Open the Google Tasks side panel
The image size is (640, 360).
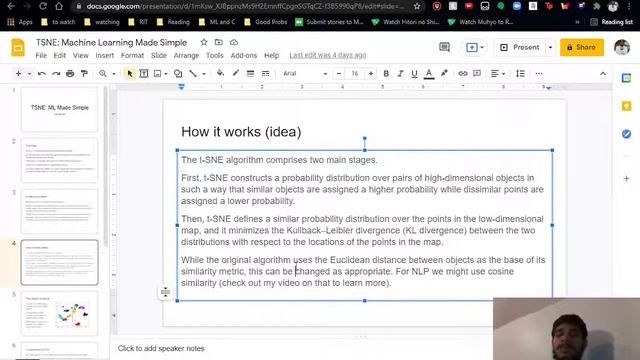[x=626, y=134]
